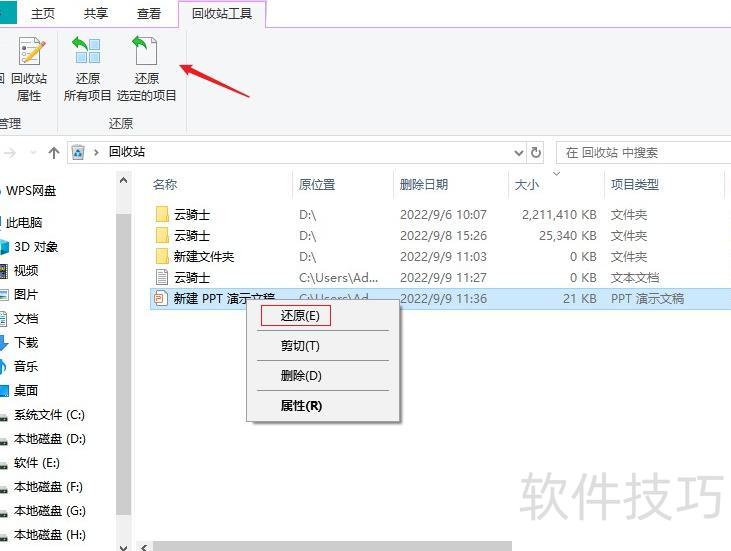Click deletion date 2022/9/9 11:03
This screenshot has height=551, width=731.
[x=443, y=256]
